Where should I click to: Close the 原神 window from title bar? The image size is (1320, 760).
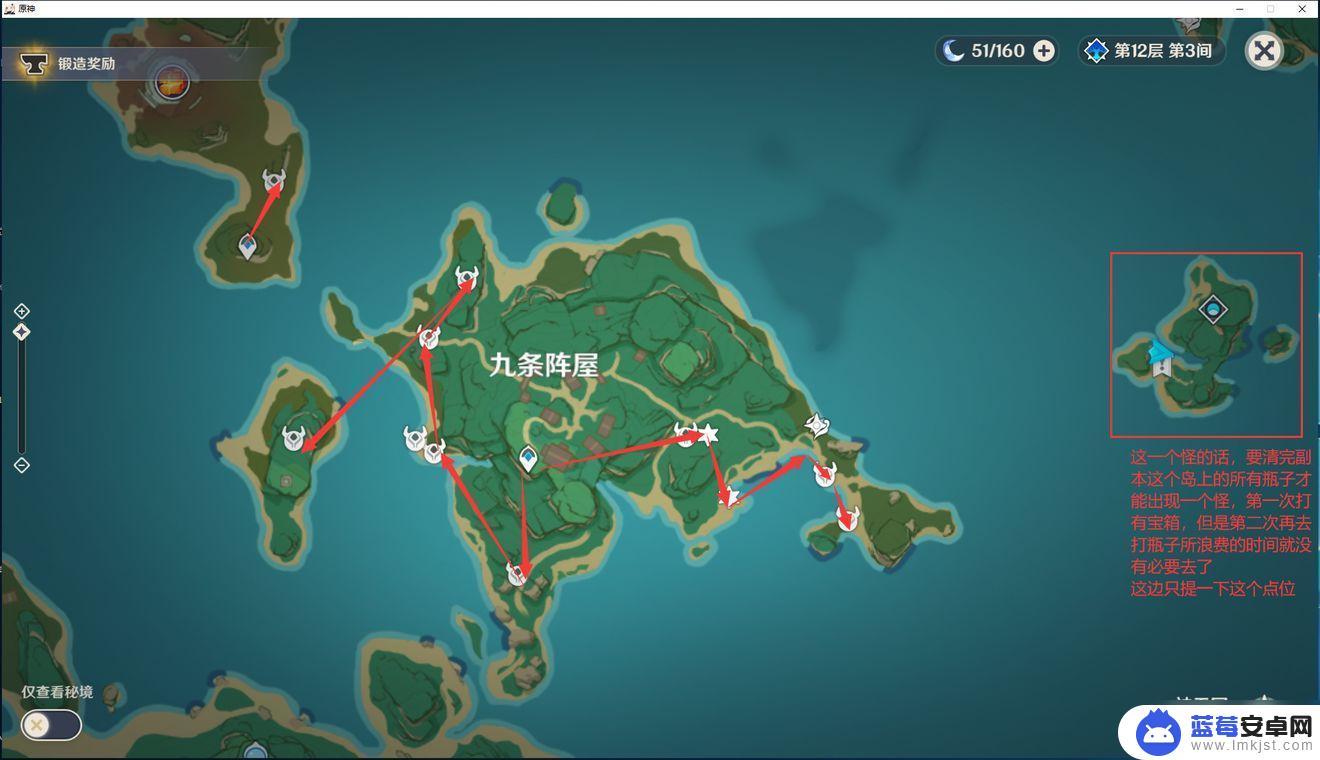[1303, 8]
